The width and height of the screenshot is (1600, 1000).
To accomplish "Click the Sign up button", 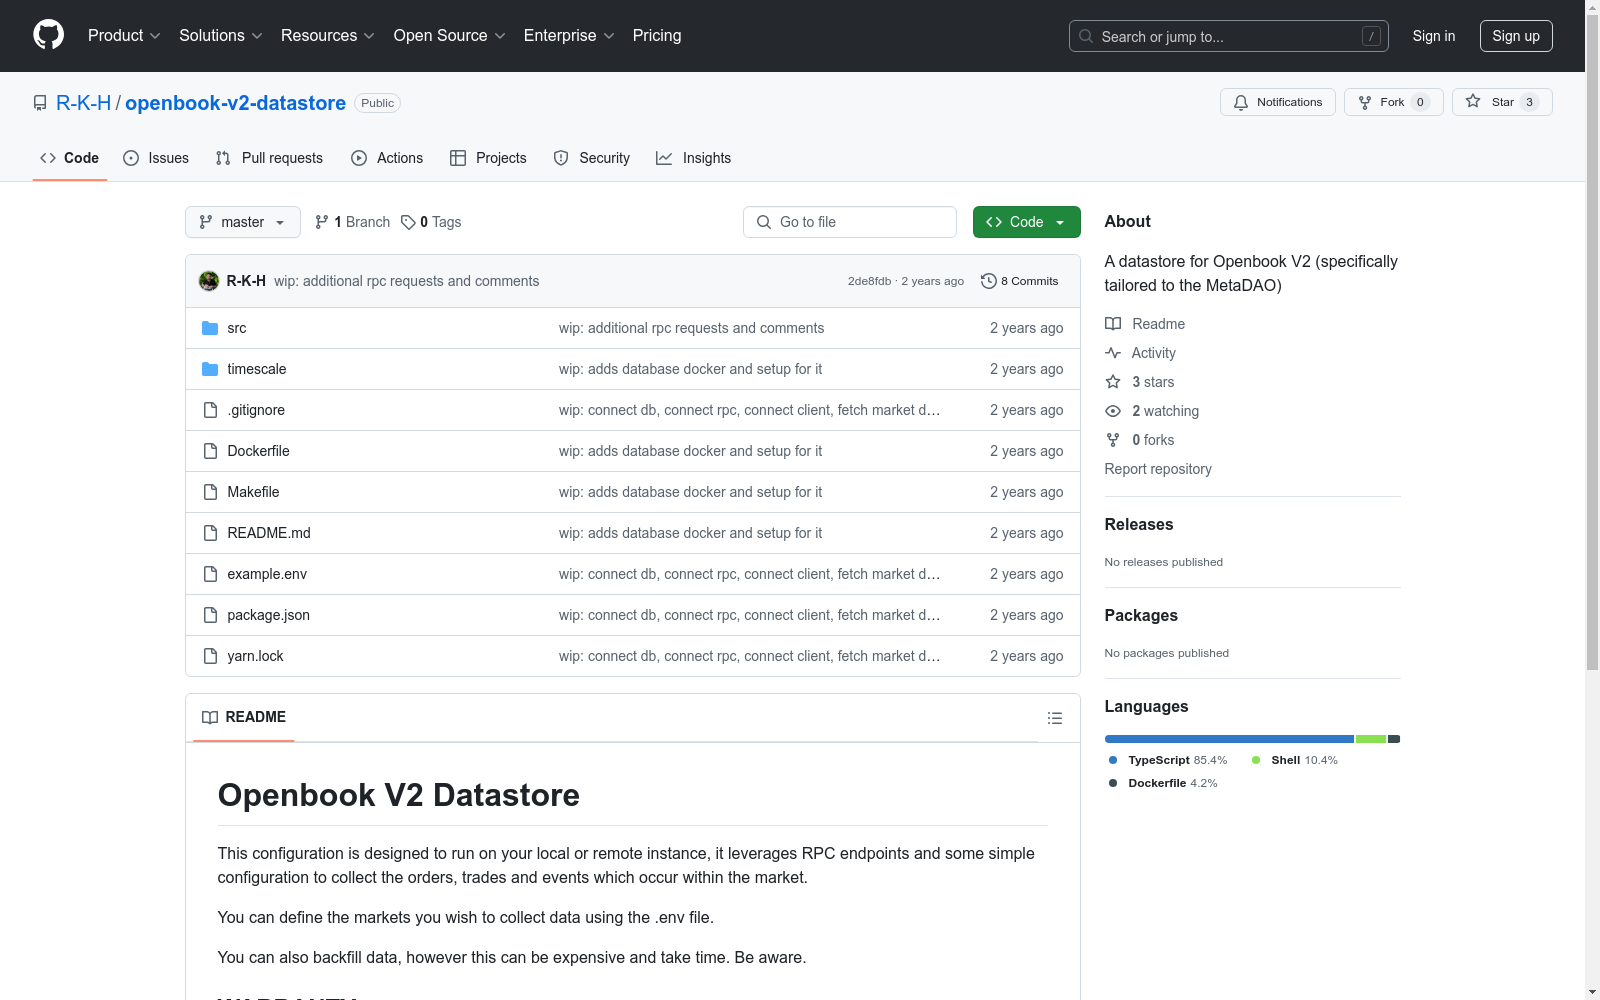I will 1516,36.
